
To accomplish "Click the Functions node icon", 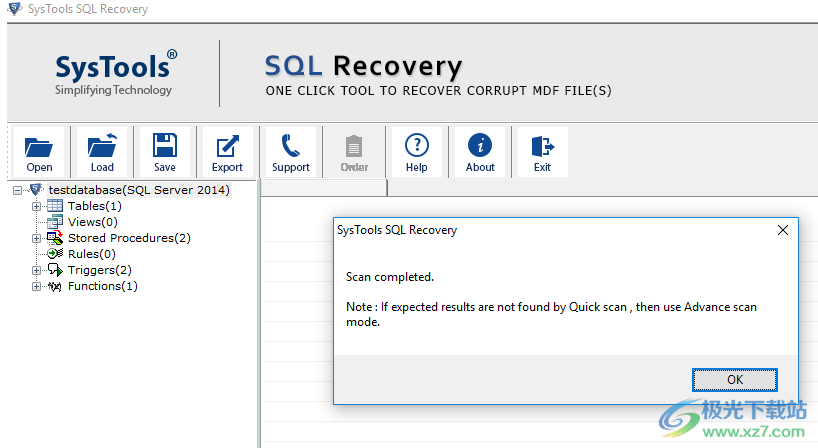I will click(x=55, y=286).
